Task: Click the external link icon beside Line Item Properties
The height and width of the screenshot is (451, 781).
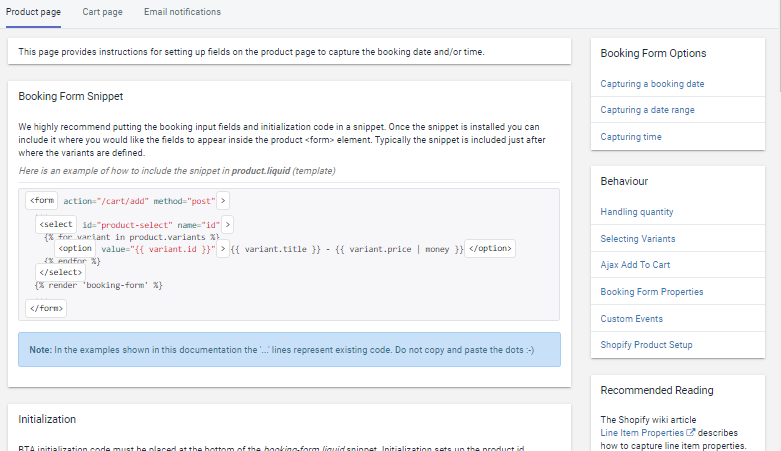Action: click(690, 432)
